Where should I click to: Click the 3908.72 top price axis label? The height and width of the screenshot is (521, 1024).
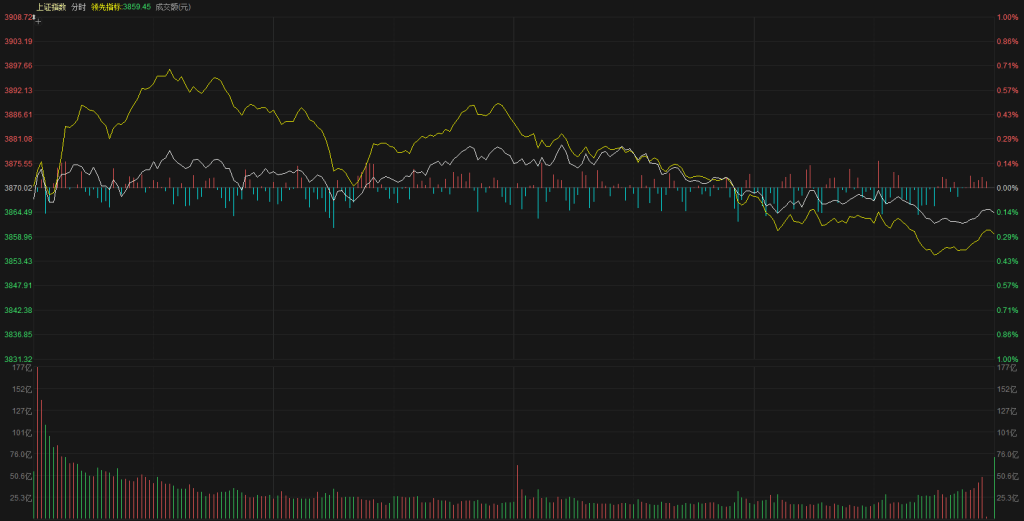[19, 18]
